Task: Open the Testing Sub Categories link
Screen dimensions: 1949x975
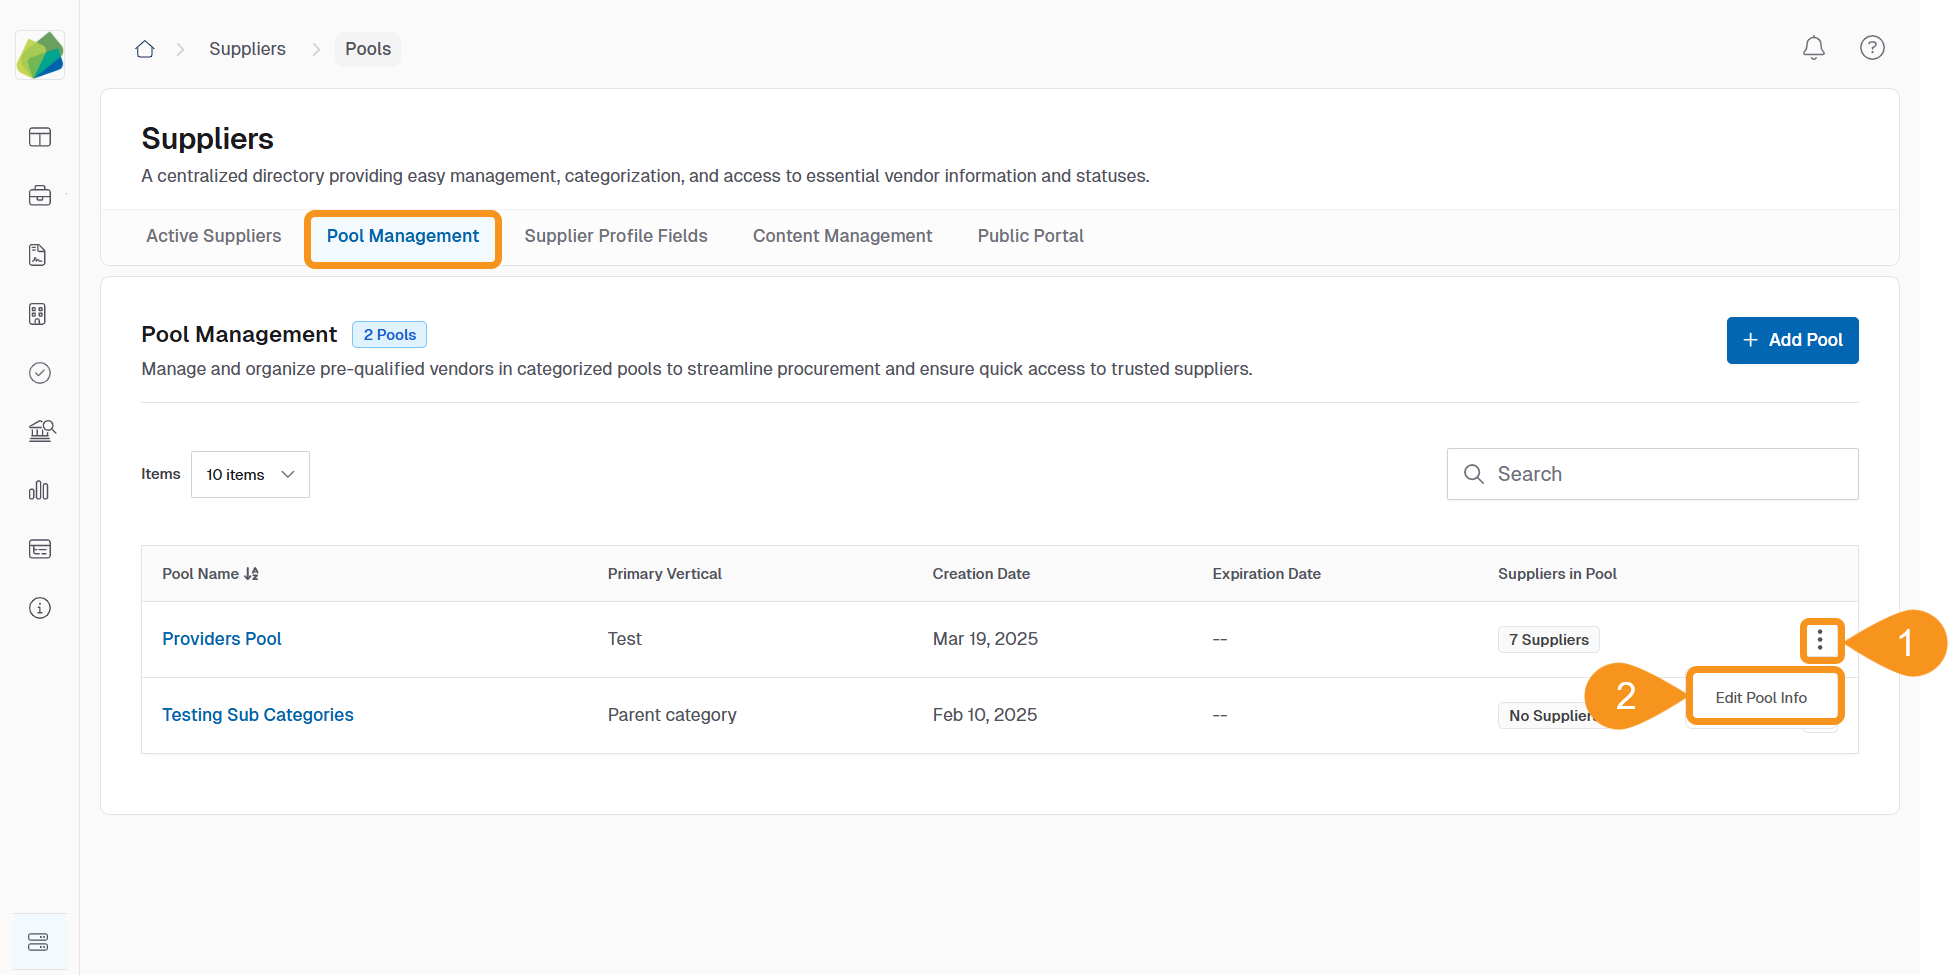Action: (x=258, y=715)
